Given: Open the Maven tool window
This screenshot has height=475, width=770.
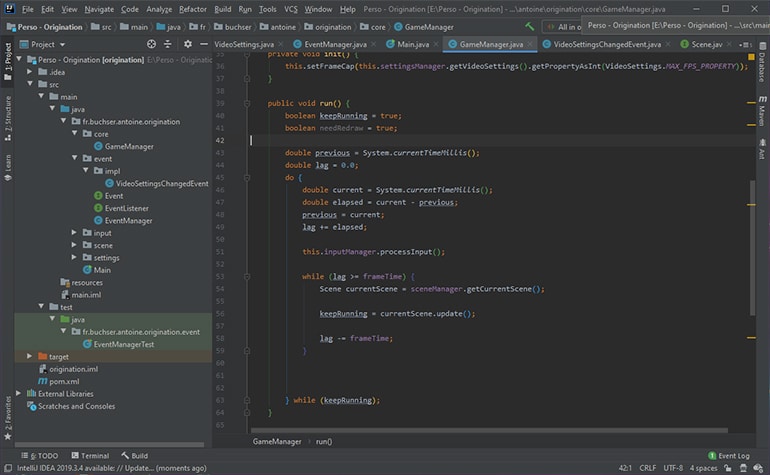Looking at the screenshot, I should click(x=762, y=111).
